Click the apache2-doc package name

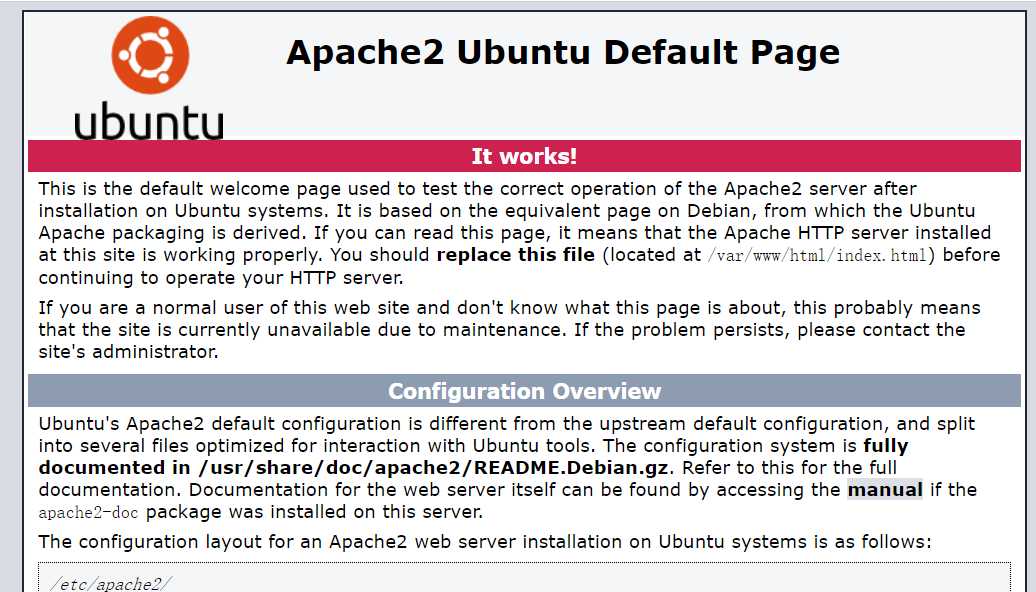point(88,513)
